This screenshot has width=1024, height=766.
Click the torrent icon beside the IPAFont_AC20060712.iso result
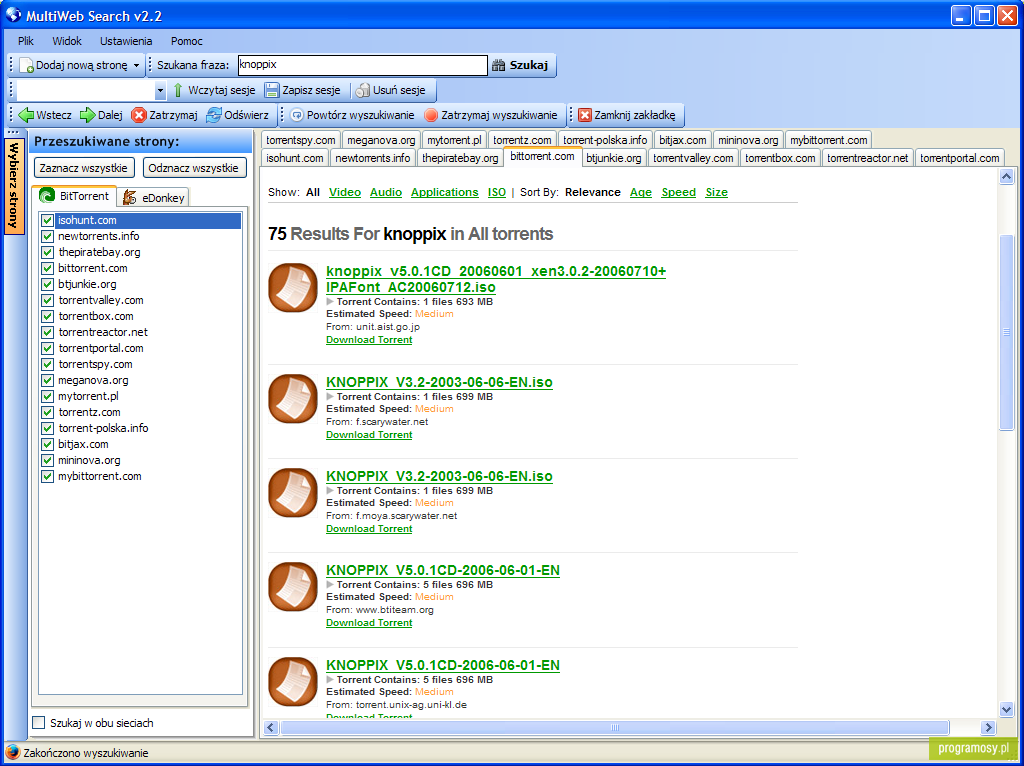tap(293, 287)
